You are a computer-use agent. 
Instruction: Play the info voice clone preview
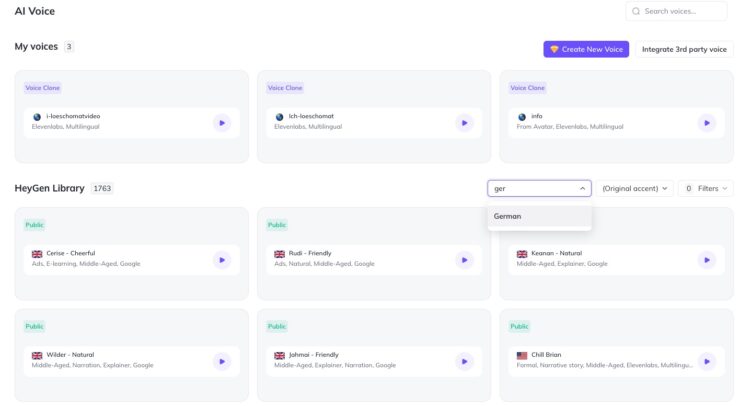tap(707, 122)
